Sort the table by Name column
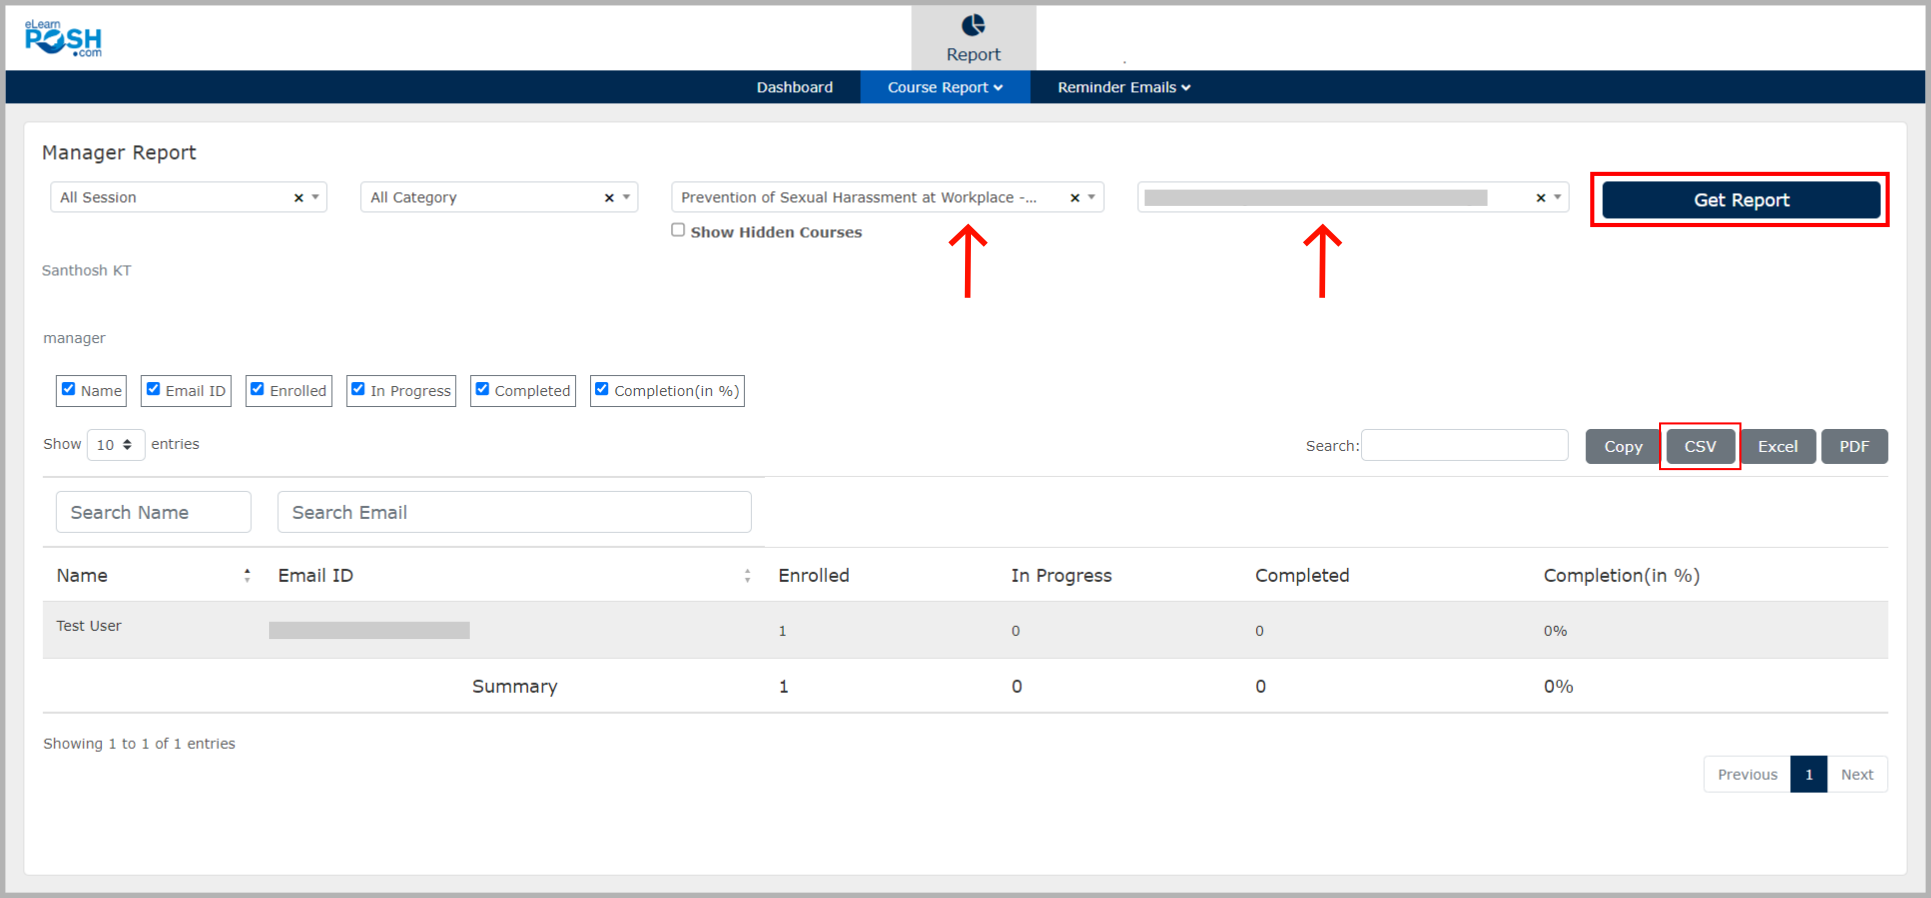Viewport: 1931px width, 898px height. click(x=246, y=576)
